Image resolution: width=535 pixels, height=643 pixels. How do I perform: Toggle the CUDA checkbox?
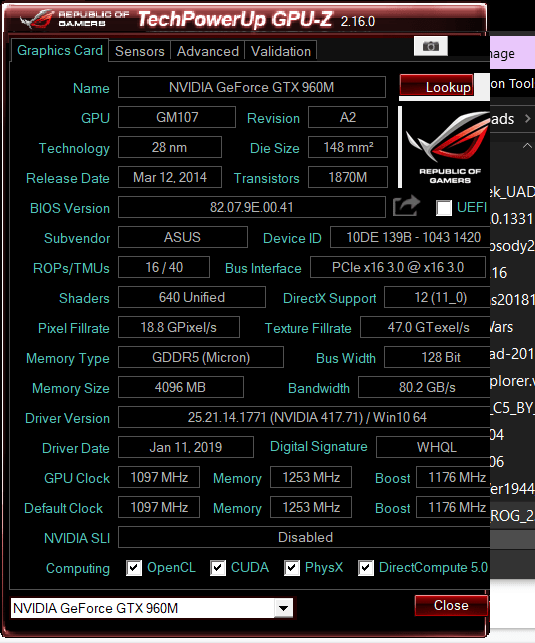click(x=218, y=568)
